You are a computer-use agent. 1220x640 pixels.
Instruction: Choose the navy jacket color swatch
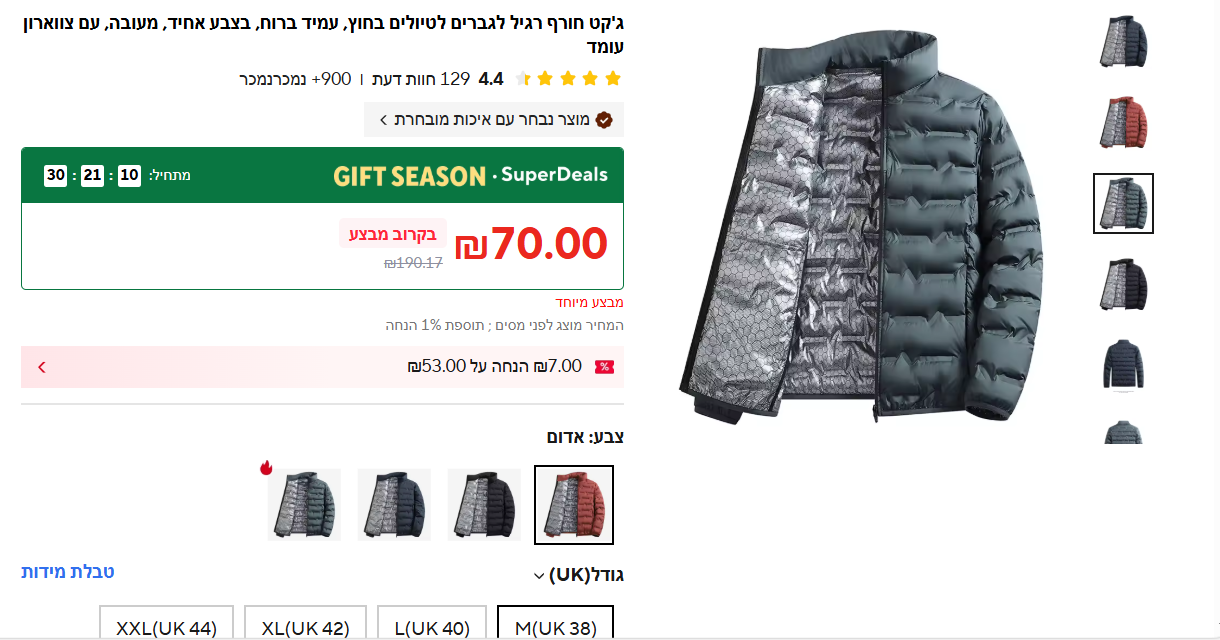(394, 505)
